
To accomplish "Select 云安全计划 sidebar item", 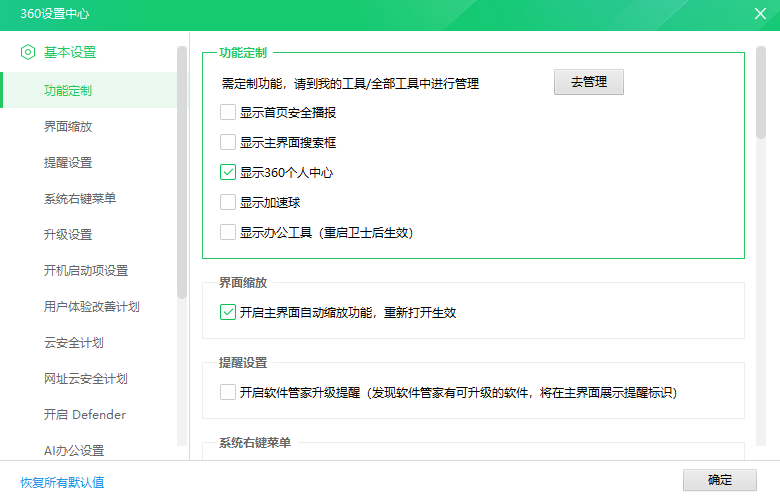I will click(74, 343).
